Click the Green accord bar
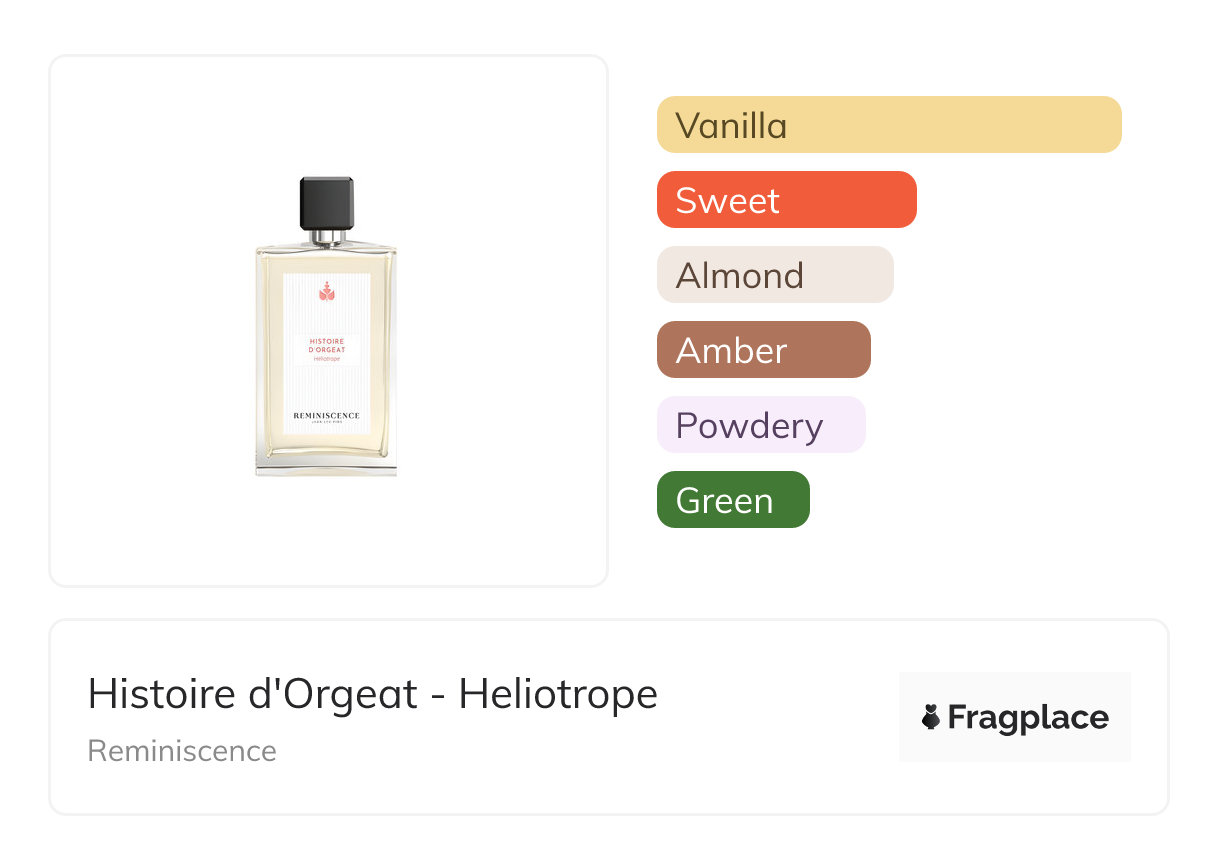This screenshot has width=1218, height=864. [x=732, y=500]
